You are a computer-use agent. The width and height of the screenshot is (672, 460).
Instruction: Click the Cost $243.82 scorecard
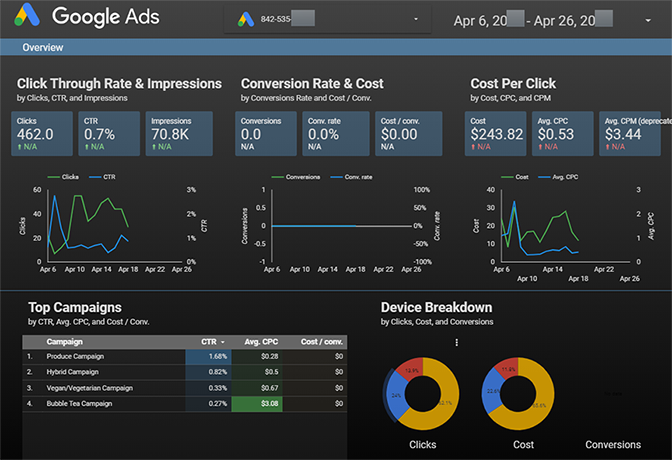pos(497,132)
